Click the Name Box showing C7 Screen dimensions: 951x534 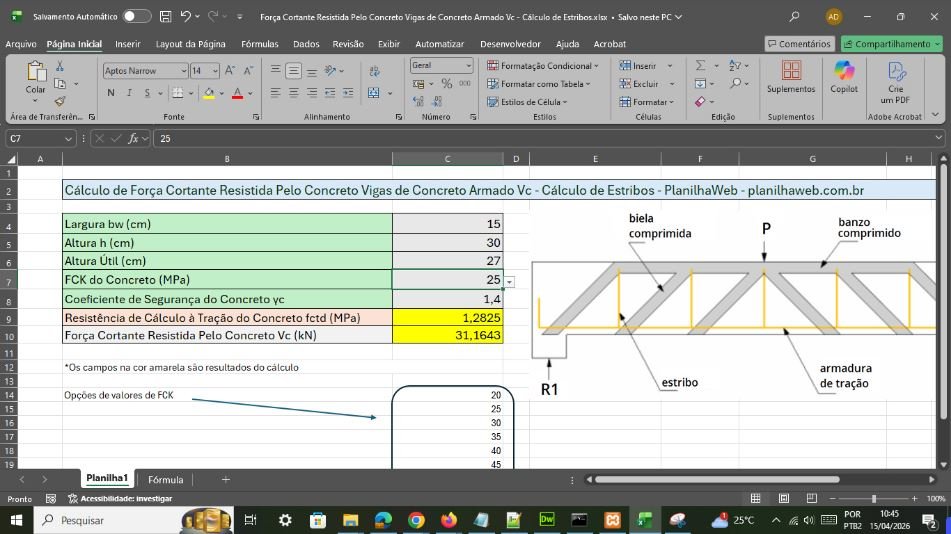pos(40,139)
